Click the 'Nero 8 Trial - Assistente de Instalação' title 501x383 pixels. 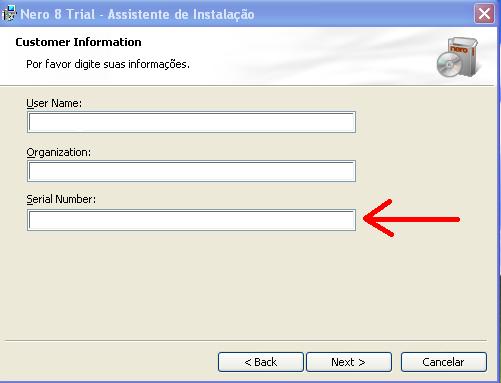click(137, 15)
